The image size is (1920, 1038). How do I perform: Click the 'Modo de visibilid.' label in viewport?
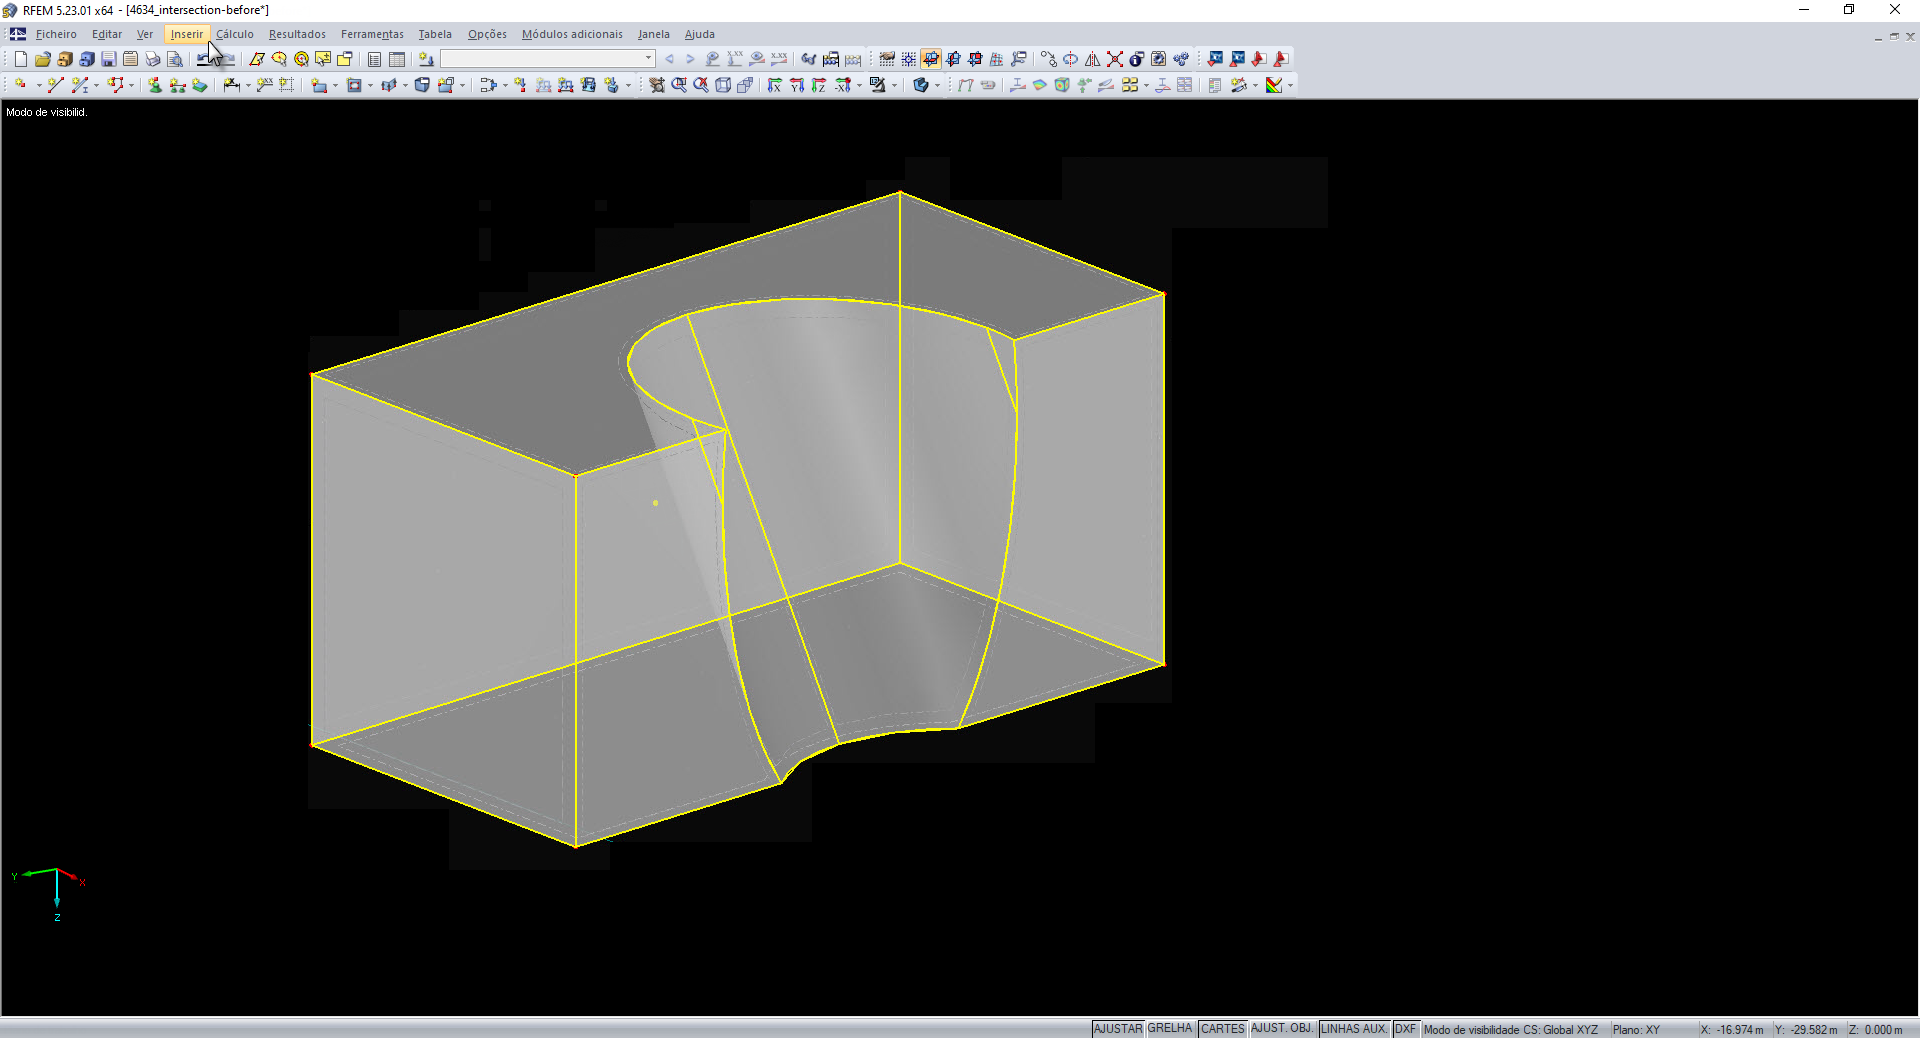click(x=47, y=112)
